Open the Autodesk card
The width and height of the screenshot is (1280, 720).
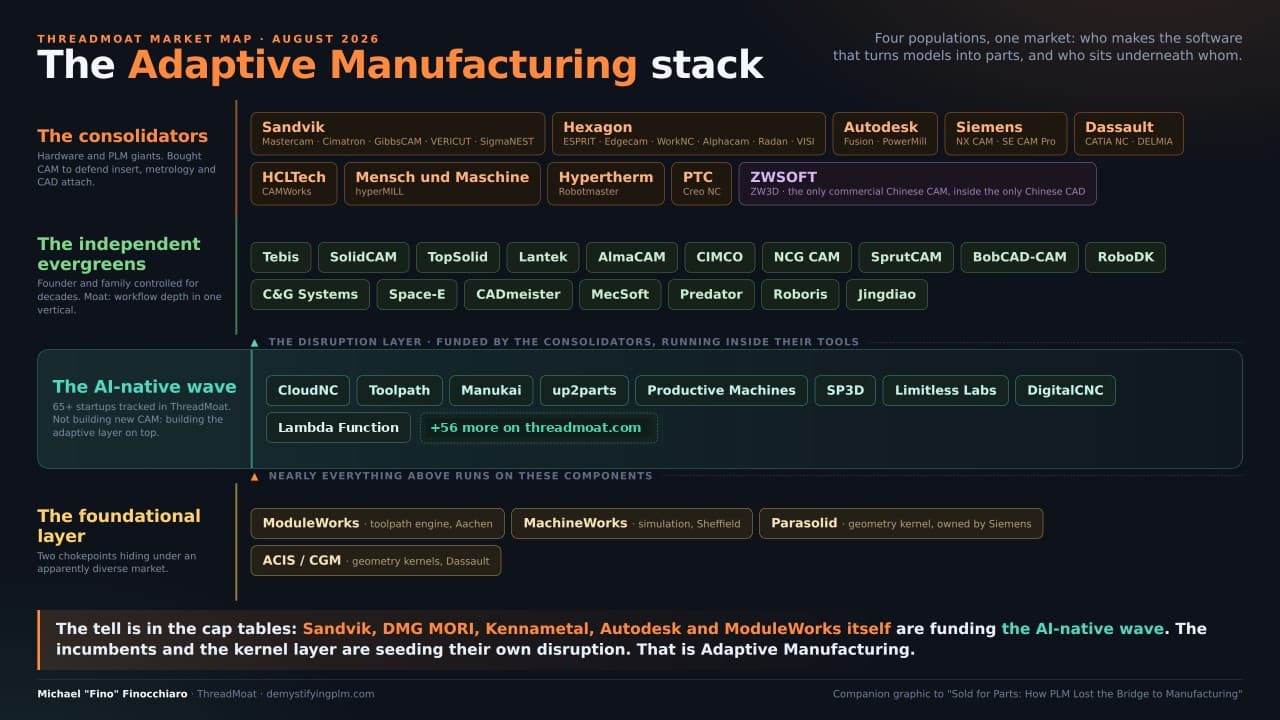885,134
